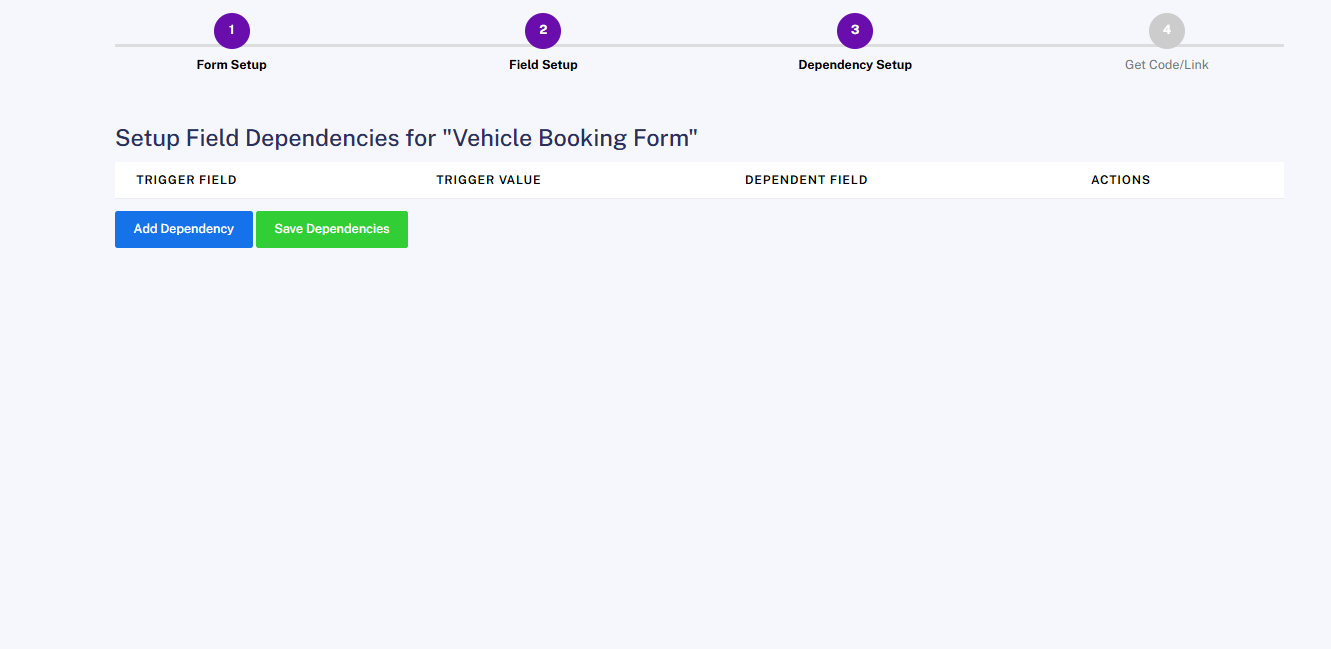This screenshot has height=649, width=1331.
Task: Click the Dependent Field column header
Action: point(806,180)
